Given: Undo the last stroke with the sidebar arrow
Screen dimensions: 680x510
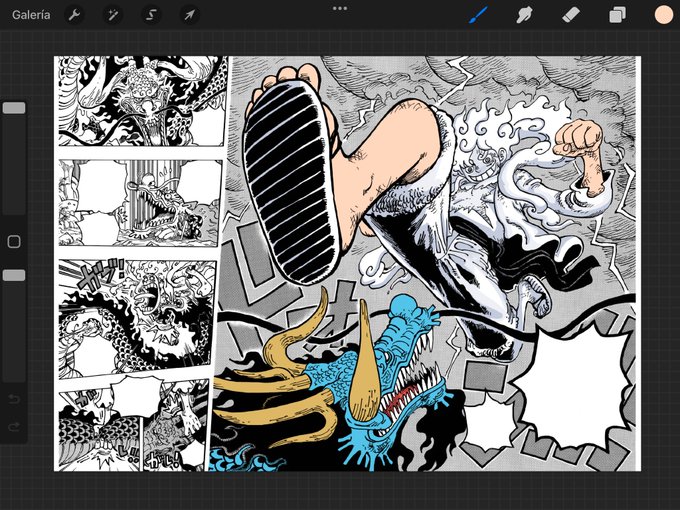Looking at the screenshot, I should tap(14, 399).
